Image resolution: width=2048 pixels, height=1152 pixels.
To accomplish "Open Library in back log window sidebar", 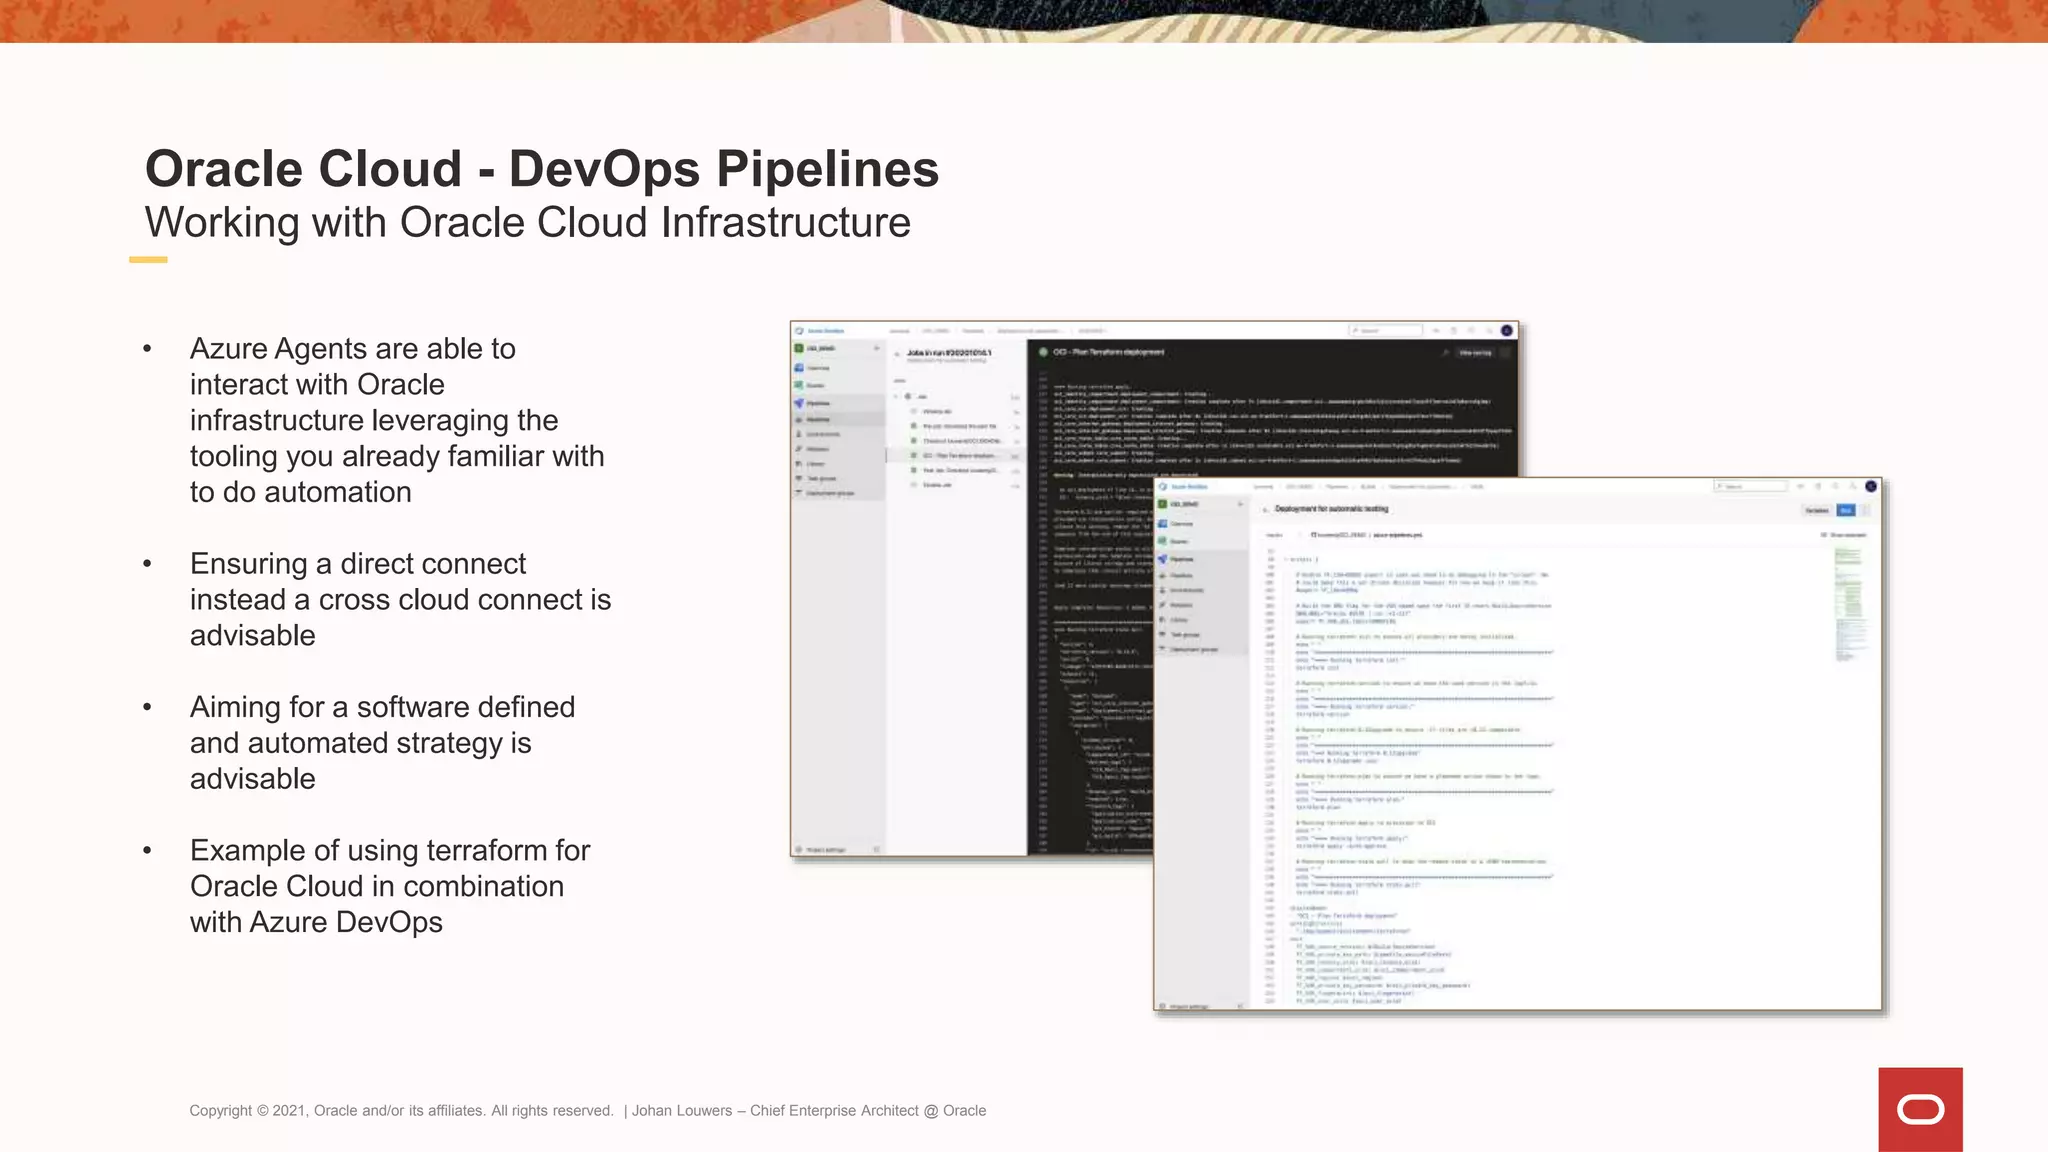I will click(810, 464).
